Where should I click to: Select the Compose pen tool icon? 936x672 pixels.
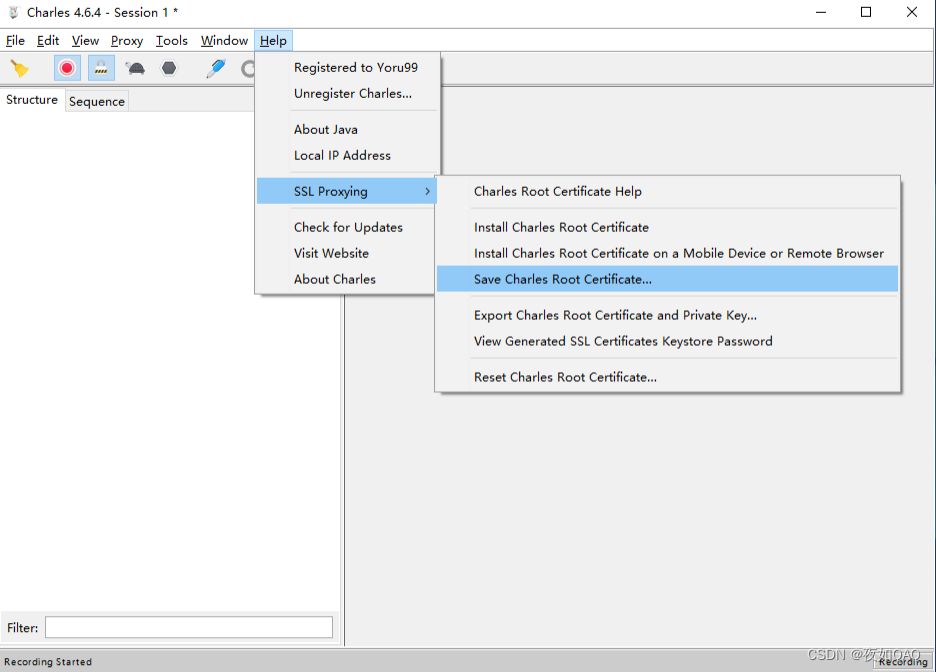click(216, 69)
